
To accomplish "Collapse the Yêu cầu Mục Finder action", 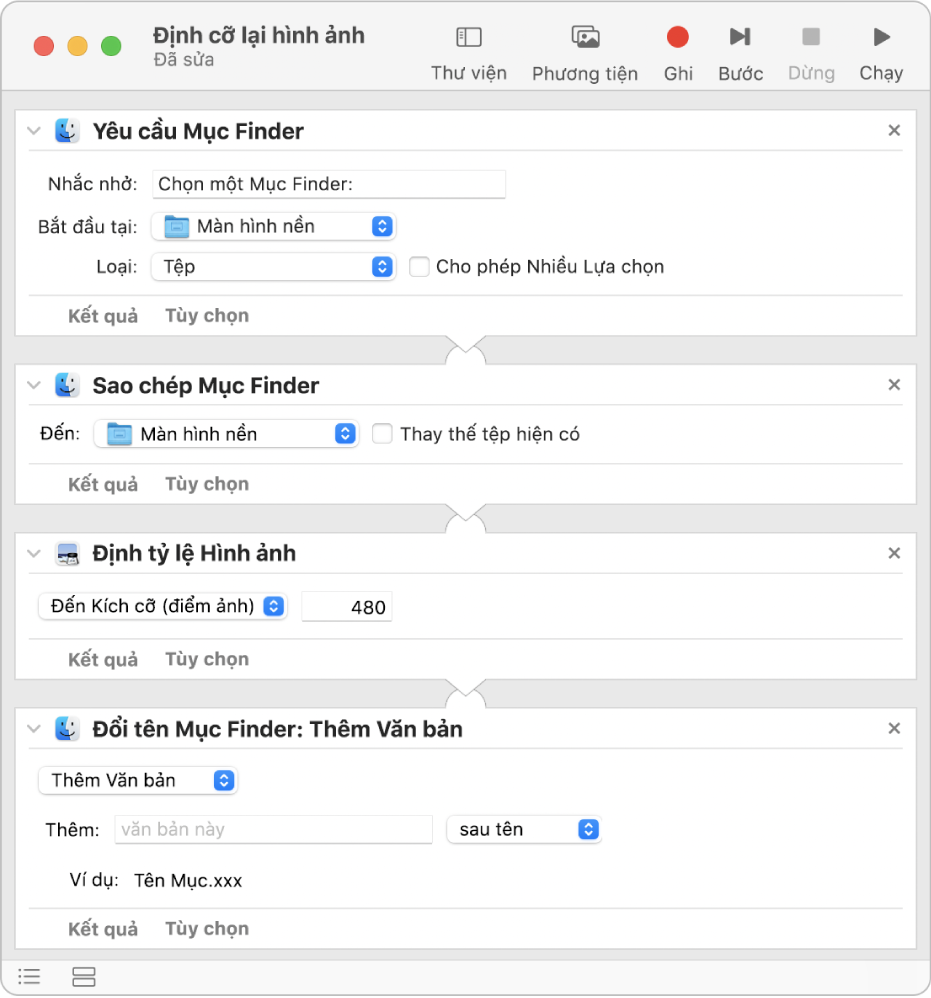I will [34, 131].
